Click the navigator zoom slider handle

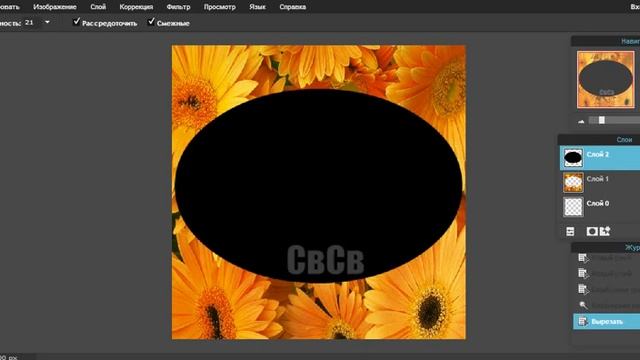pyautogui.click(x=602, y=120)
